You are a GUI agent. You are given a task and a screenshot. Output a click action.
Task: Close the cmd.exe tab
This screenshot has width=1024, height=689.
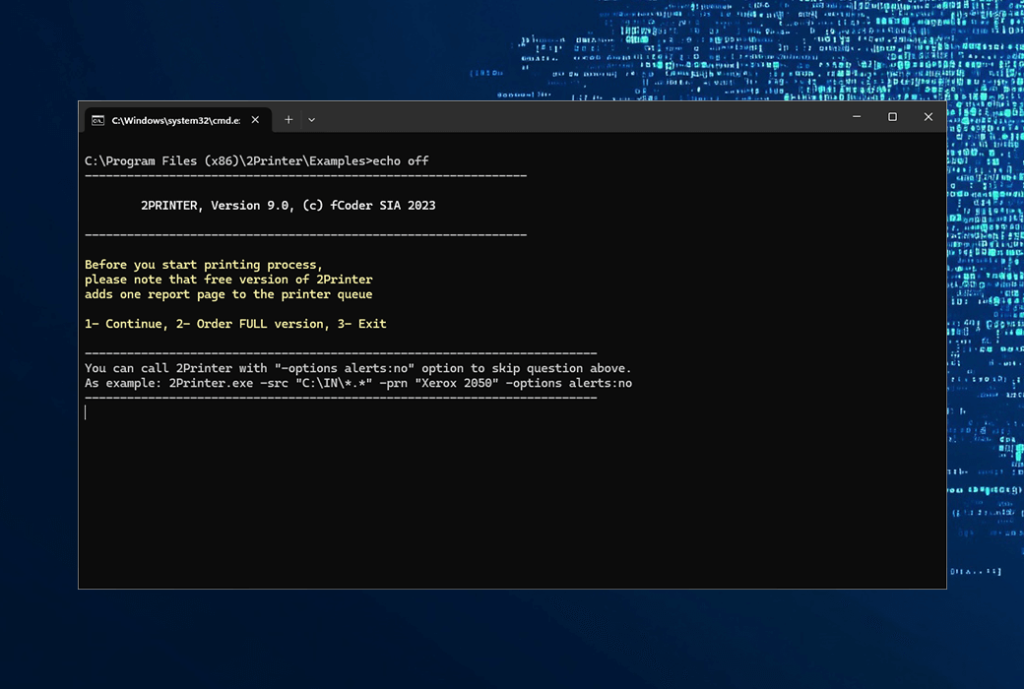click(255, 120)
